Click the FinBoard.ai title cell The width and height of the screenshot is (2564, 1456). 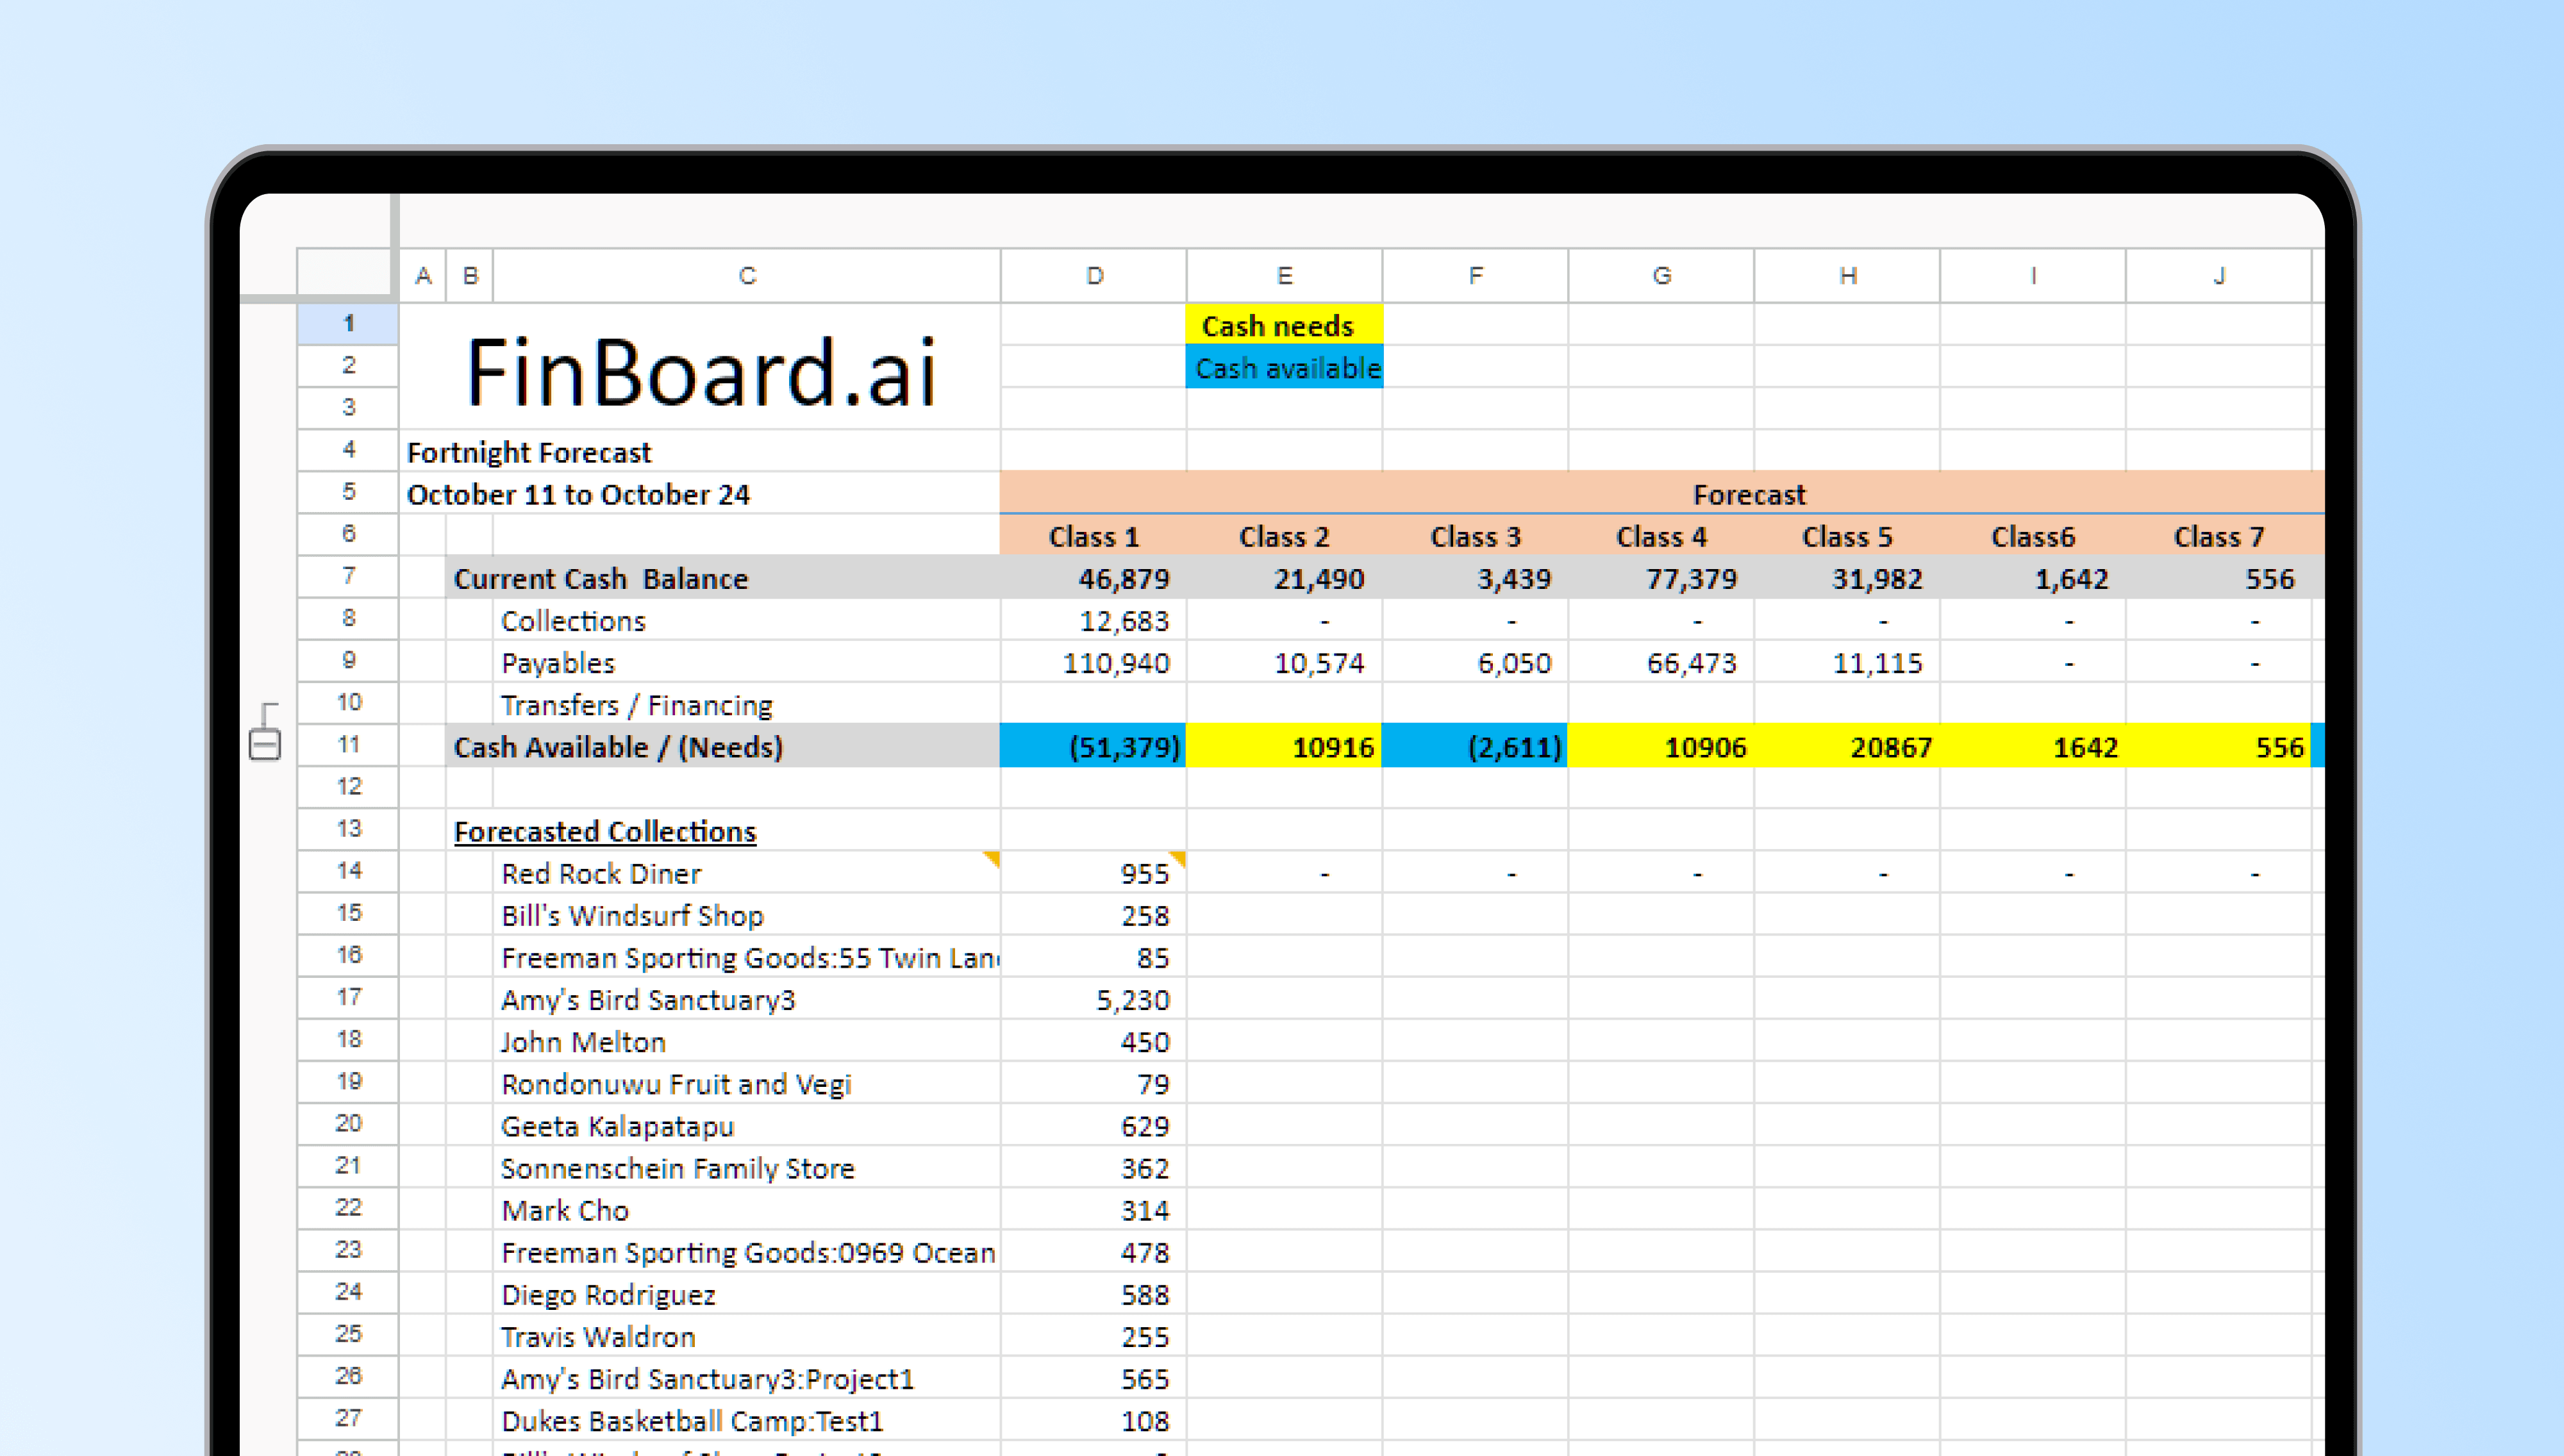tap(700, 368)
